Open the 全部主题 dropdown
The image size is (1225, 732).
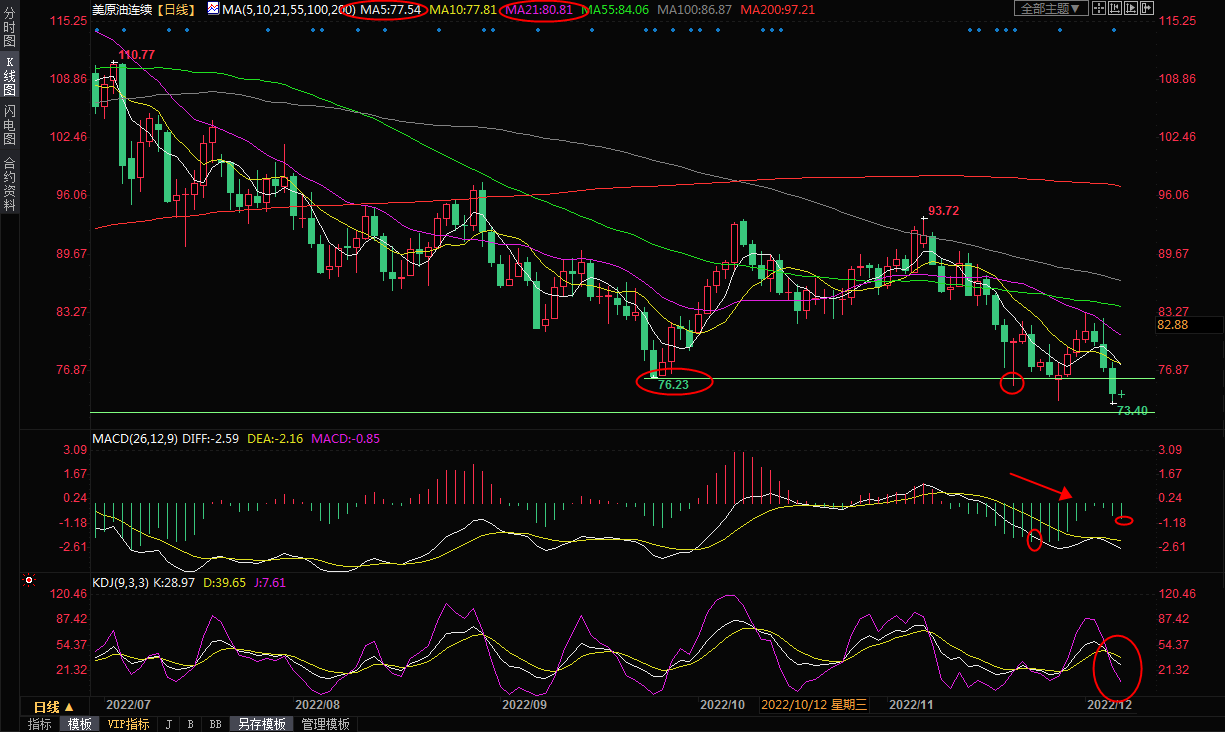1051,8
